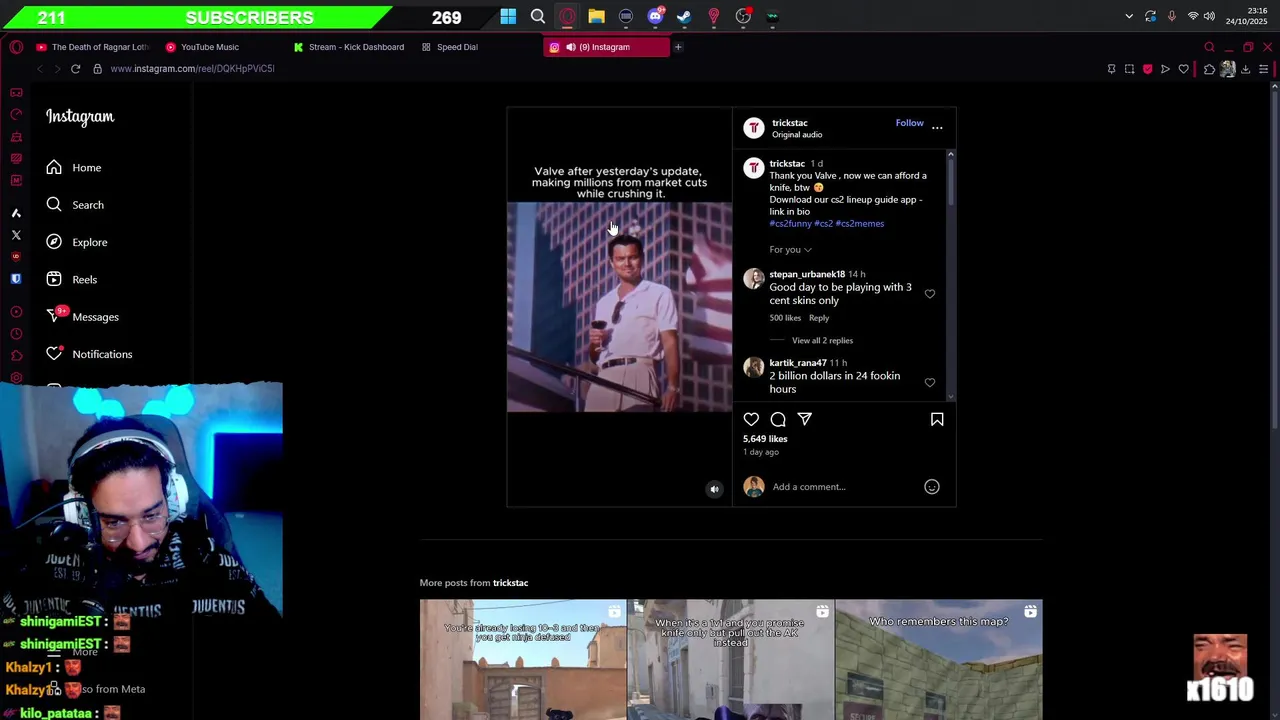
Task: Open Instagram Messages with 9+ badge
Action: coord(82,317)
